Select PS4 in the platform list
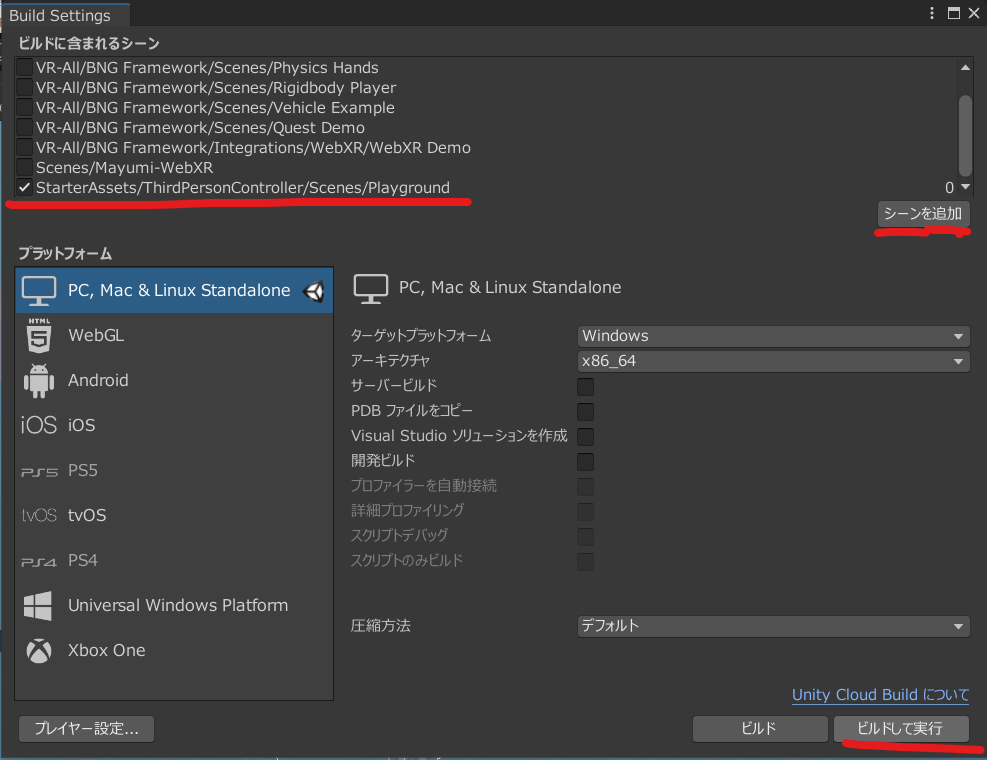987x760 pixels. pos(174,560)
